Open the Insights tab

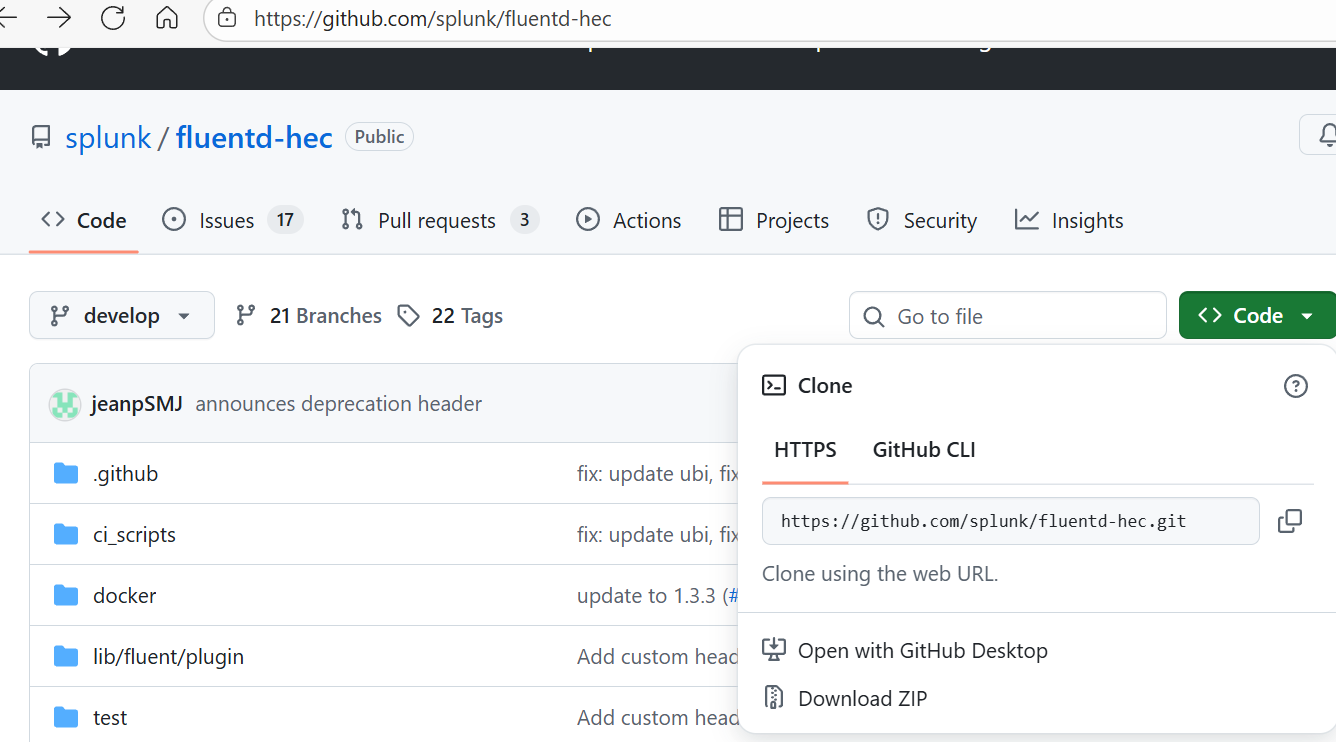pyautogui.click(x=1069, y=220)
